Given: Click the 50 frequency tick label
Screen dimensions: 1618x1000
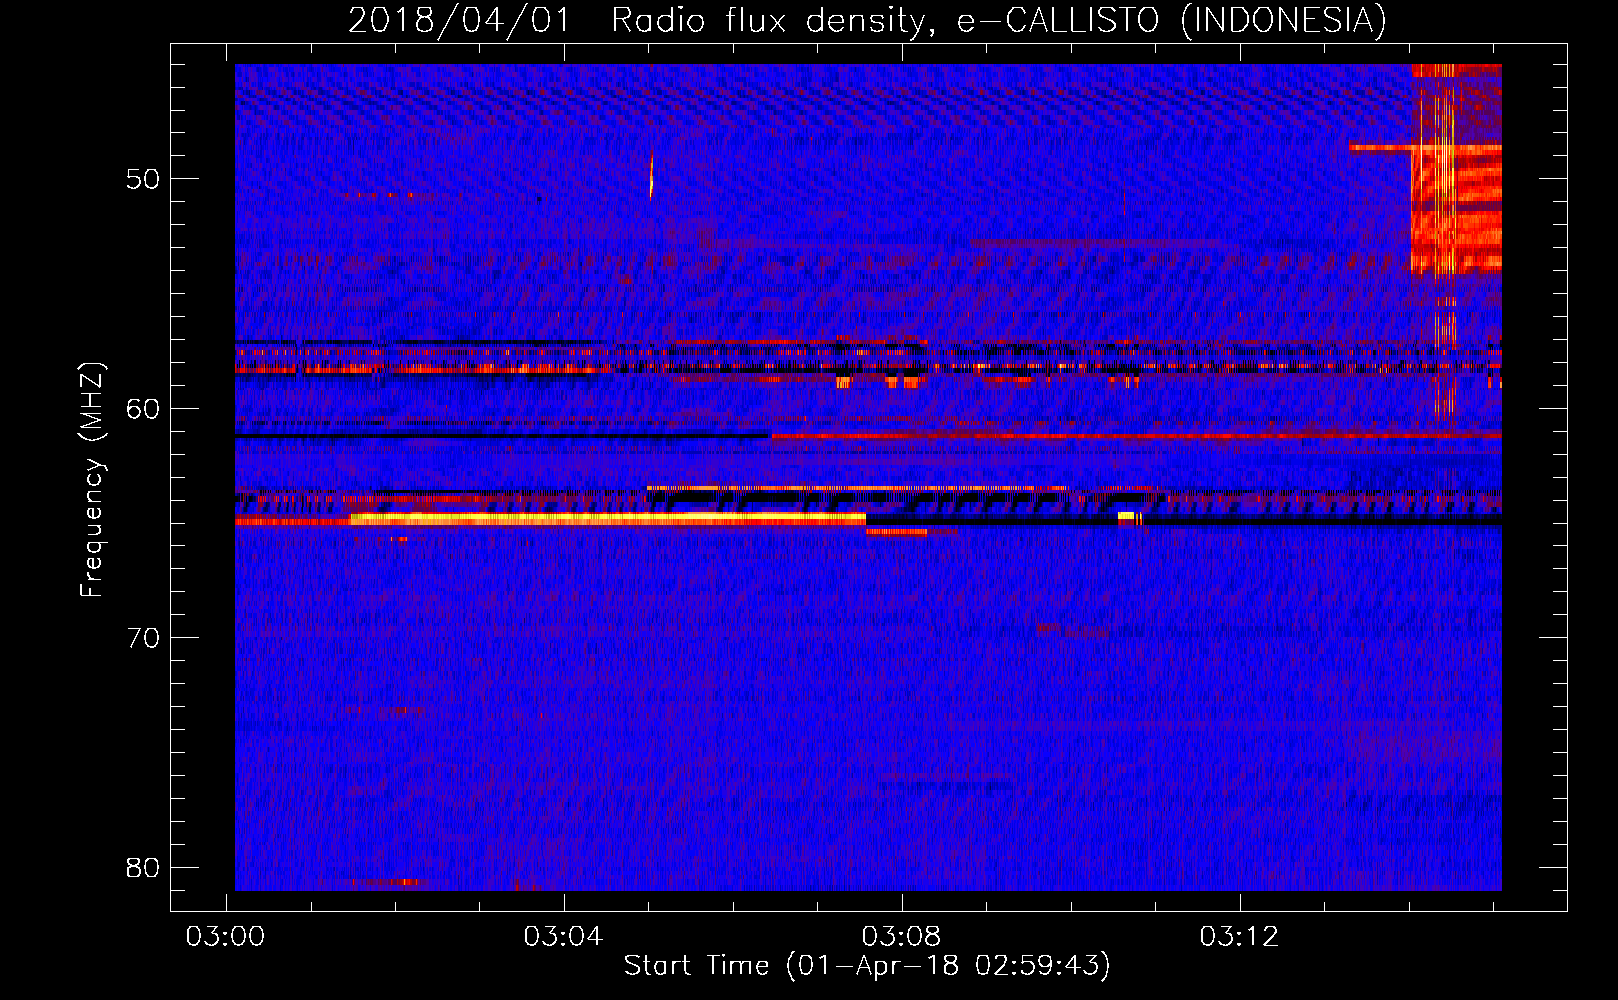Looking at the screenshot, I should click(x=143, y=180).
